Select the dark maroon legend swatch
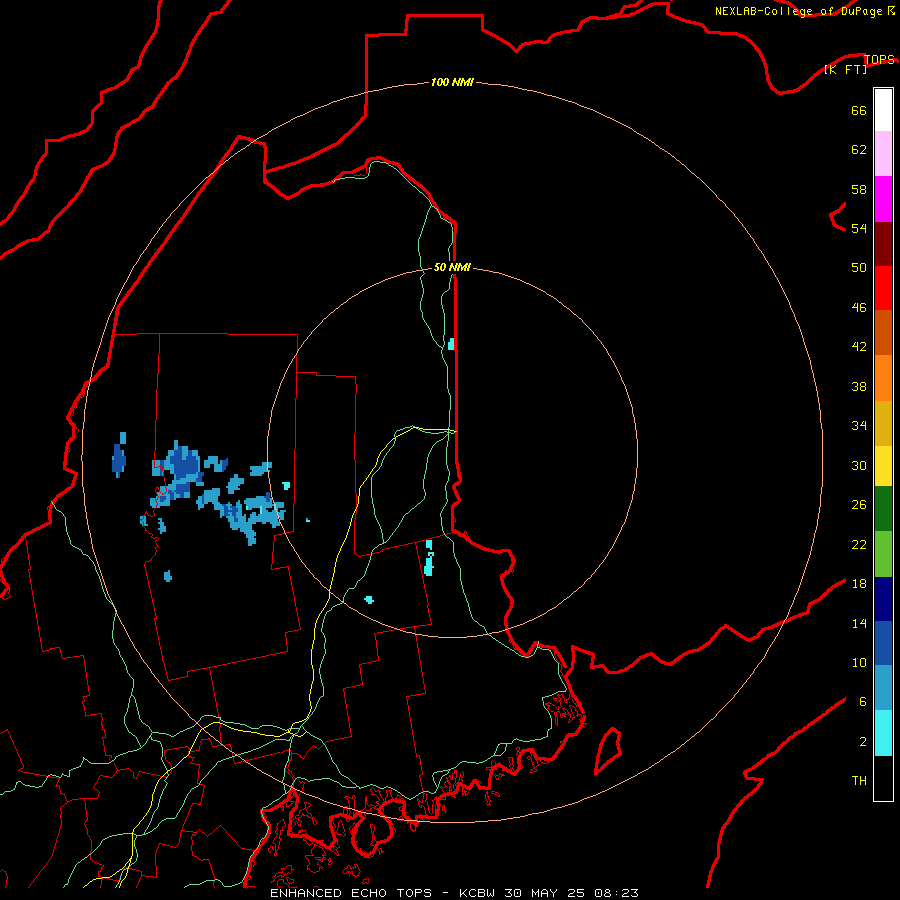 (x=883, y=243)
